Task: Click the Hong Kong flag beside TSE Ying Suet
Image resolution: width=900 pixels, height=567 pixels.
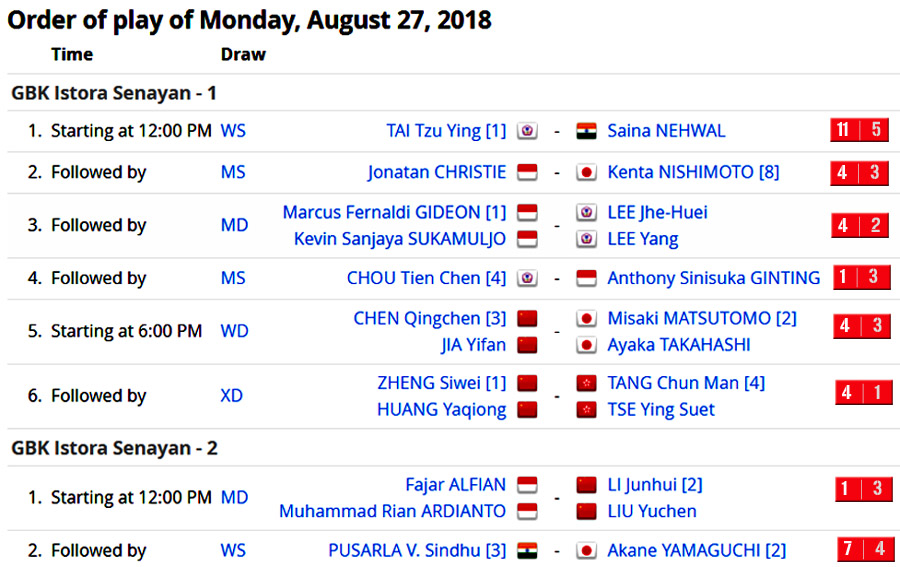Action: click(x=586, y=409)
